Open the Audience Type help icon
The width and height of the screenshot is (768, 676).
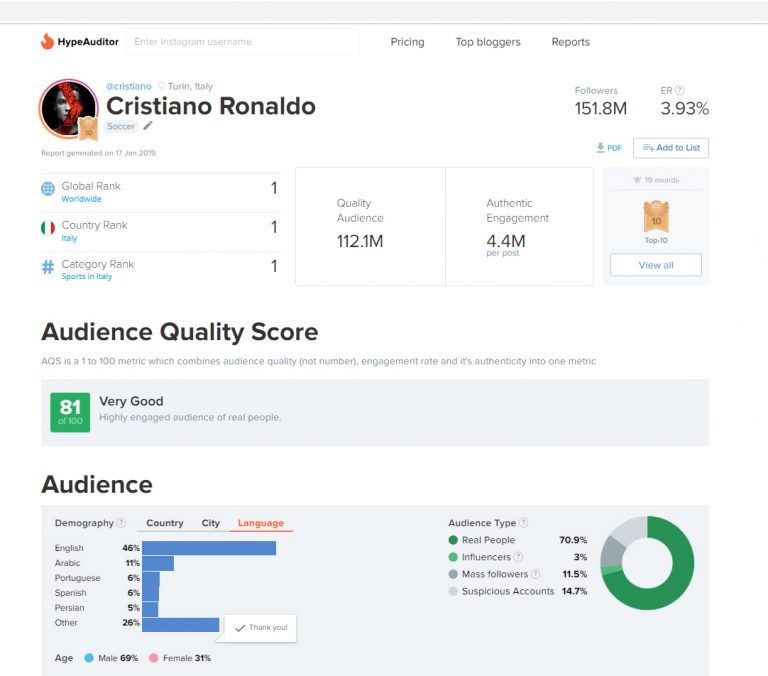(523, 523)
